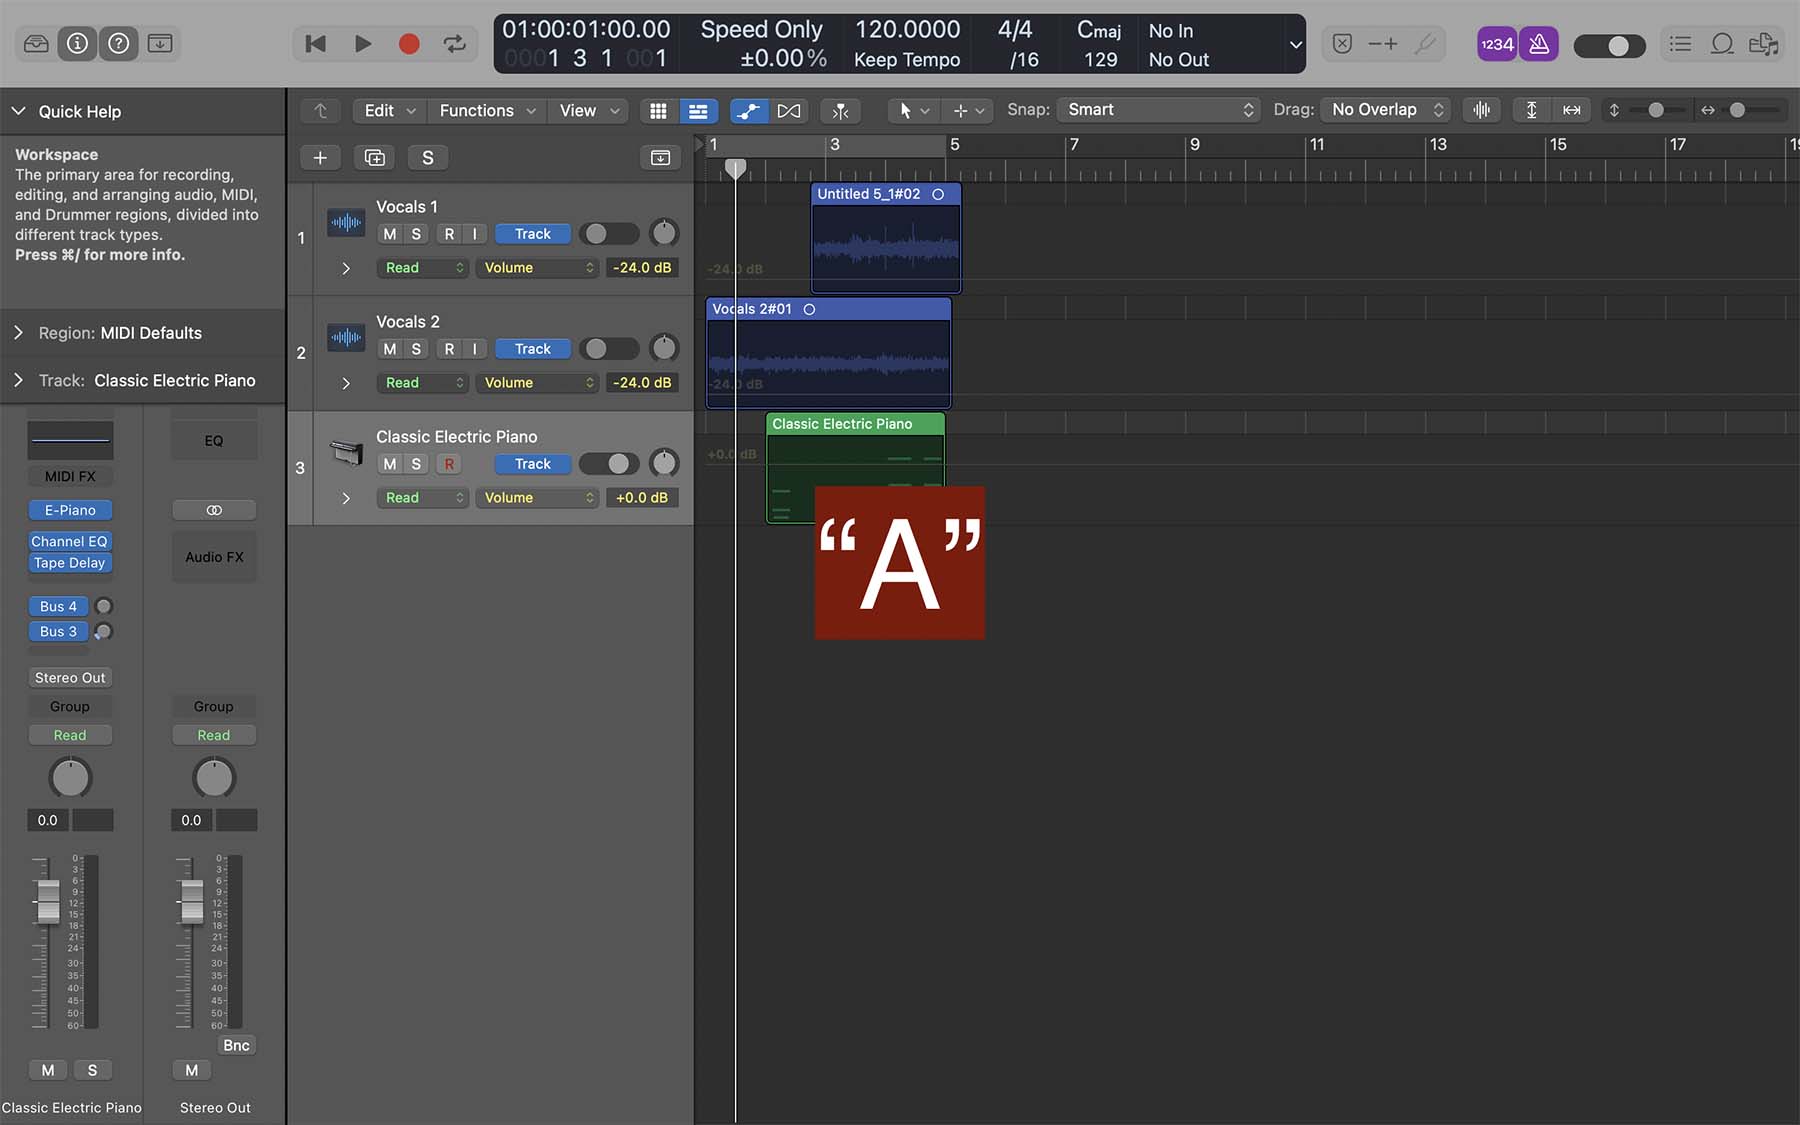Click Classic Electric Piano Track automation button
This screenshot has width=1800, height=1125.
(533, 464)
